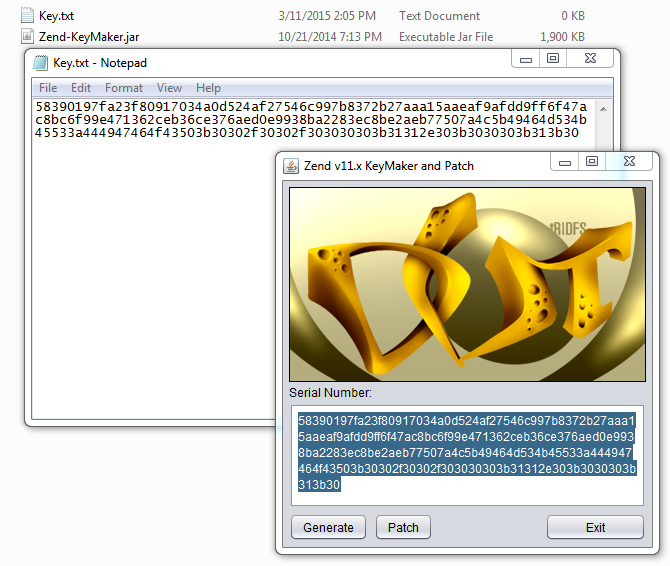Click the 1,900 KB size cell
This screenshot has width=670, height=566.
point(562,37)
